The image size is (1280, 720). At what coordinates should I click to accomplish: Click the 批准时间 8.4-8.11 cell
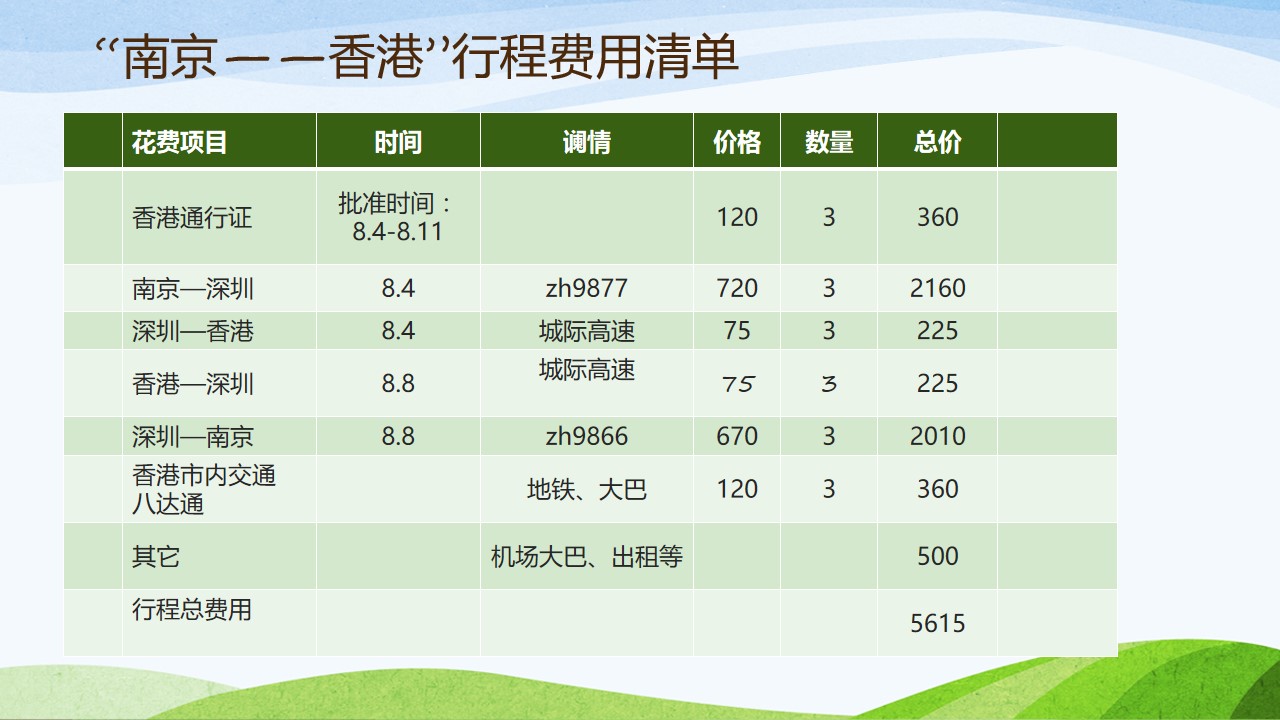398,217
